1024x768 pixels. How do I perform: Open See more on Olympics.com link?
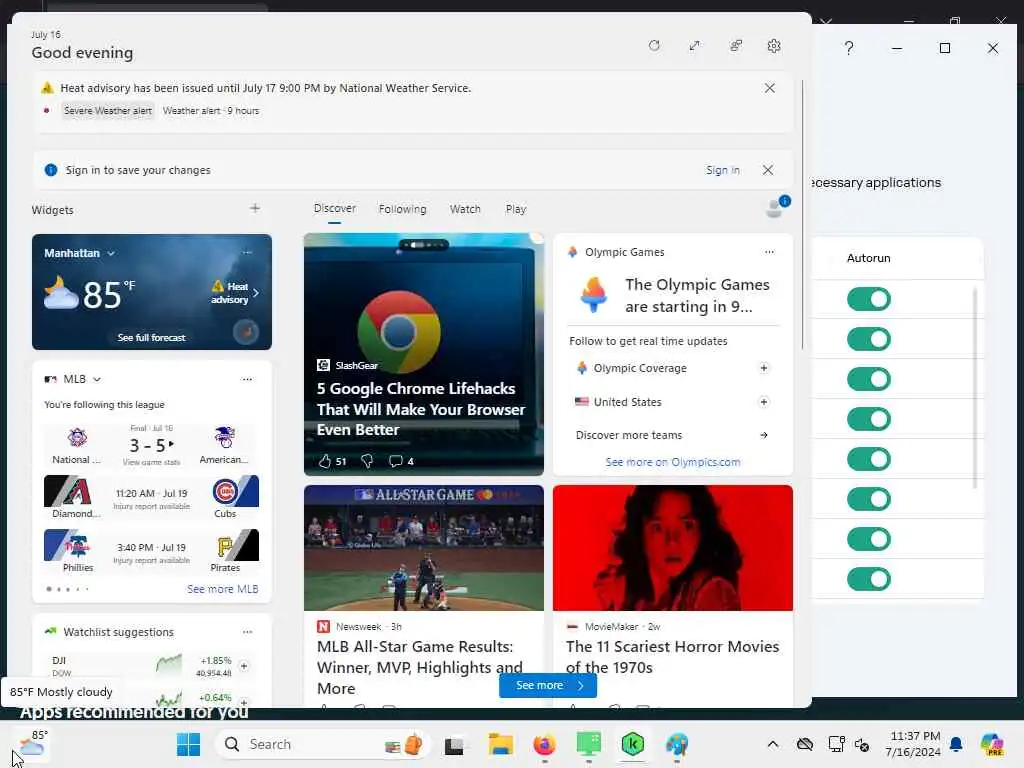coord(673,462)
